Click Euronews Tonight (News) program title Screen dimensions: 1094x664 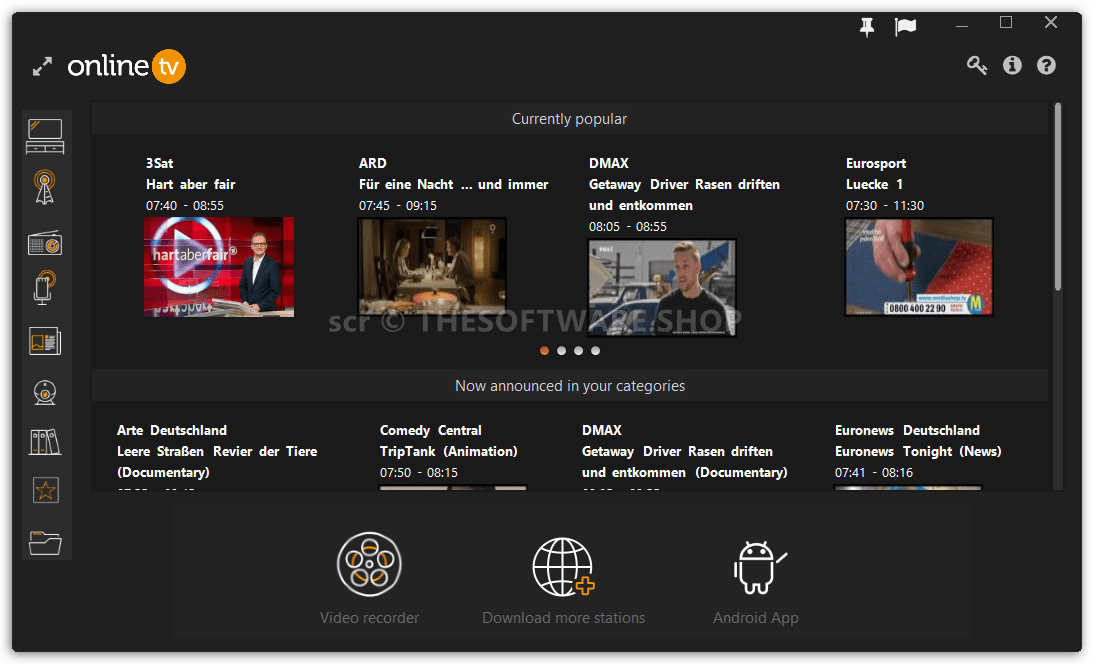918,451
